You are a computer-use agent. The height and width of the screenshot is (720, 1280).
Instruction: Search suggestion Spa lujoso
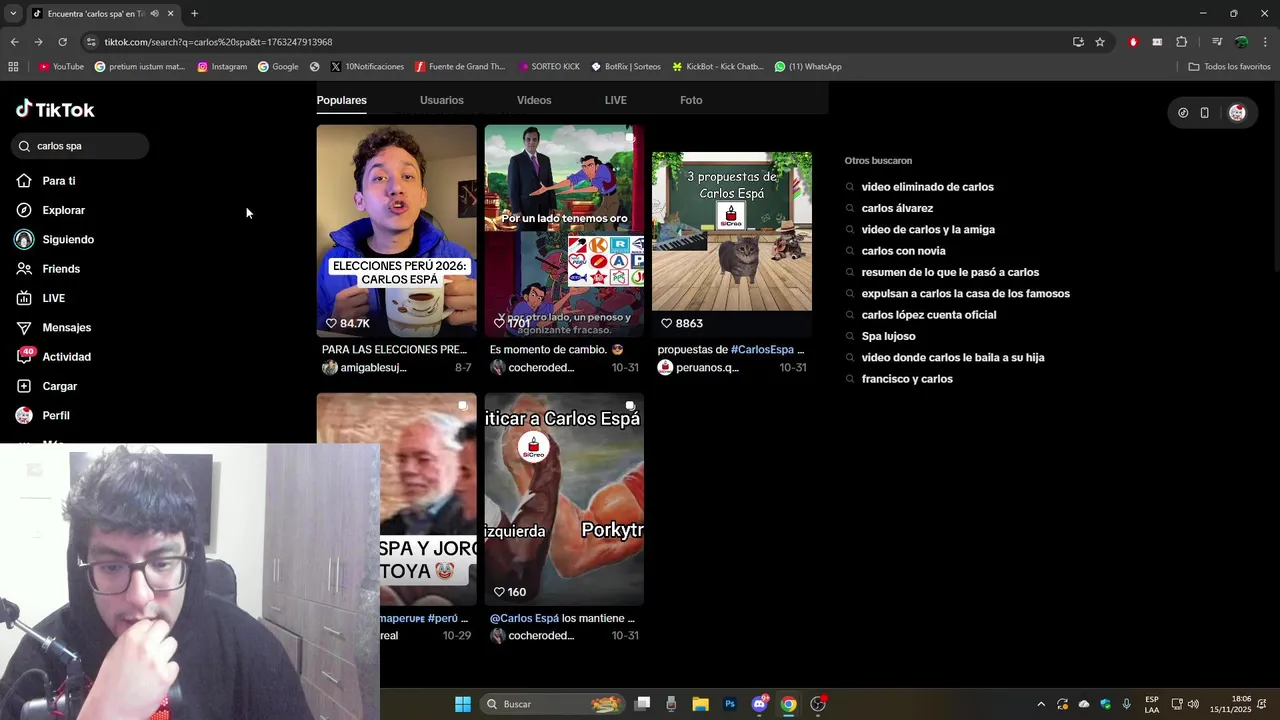(x=888, y=336)
